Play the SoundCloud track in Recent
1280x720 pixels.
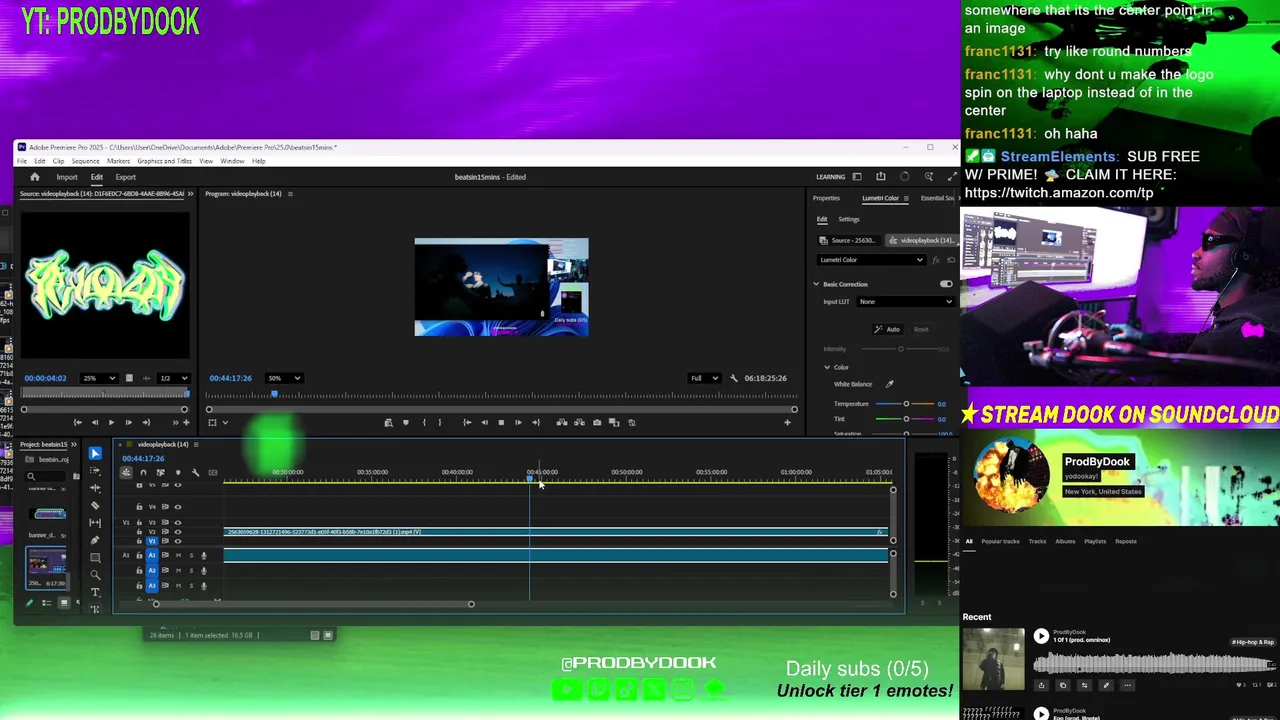pyautogui.click(x=1041, y=636)
